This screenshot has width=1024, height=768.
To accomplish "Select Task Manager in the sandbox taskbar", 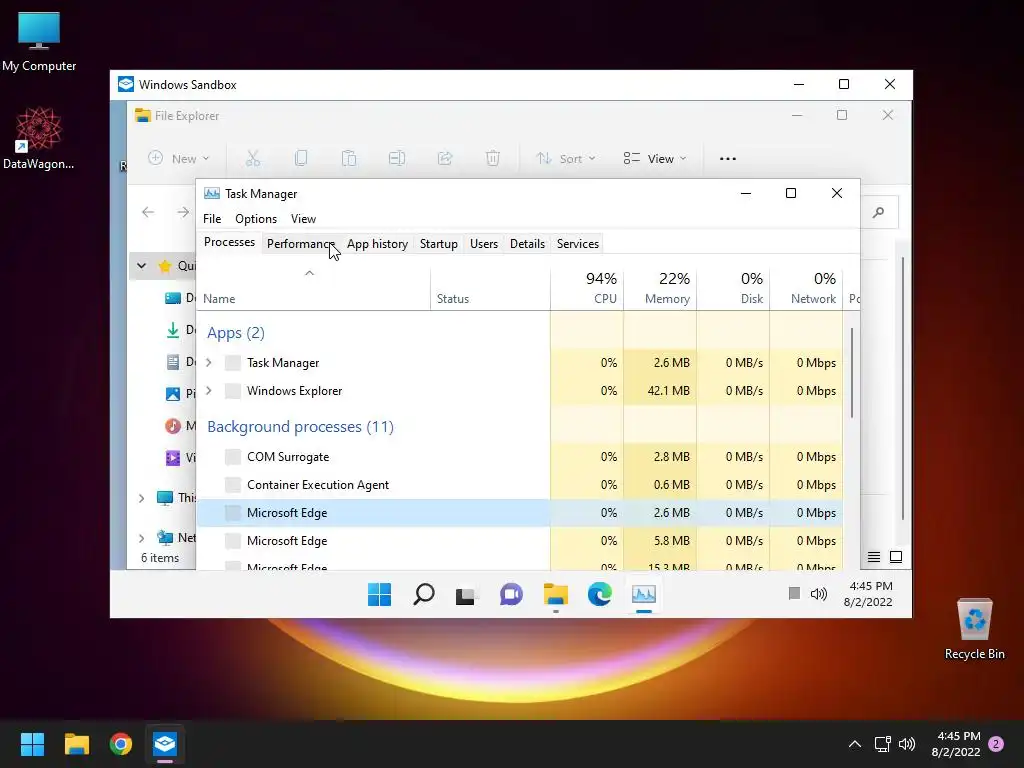I will (x=644, y=594).
